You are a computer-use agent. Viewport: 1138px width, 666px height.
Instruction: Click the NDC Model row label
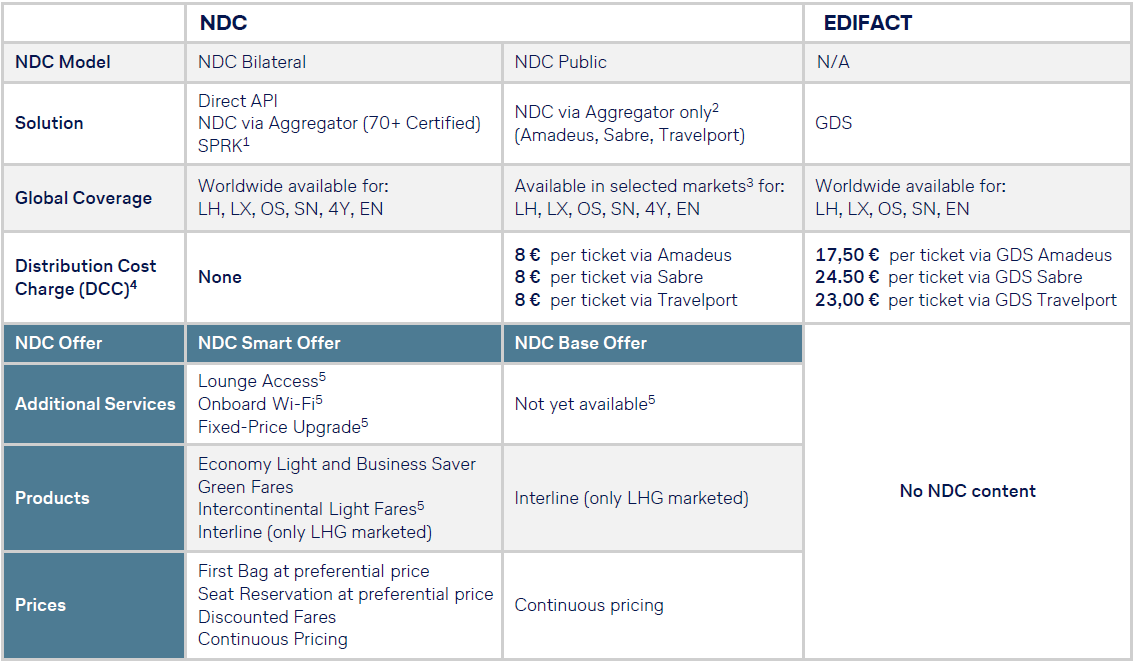[63, 62]
